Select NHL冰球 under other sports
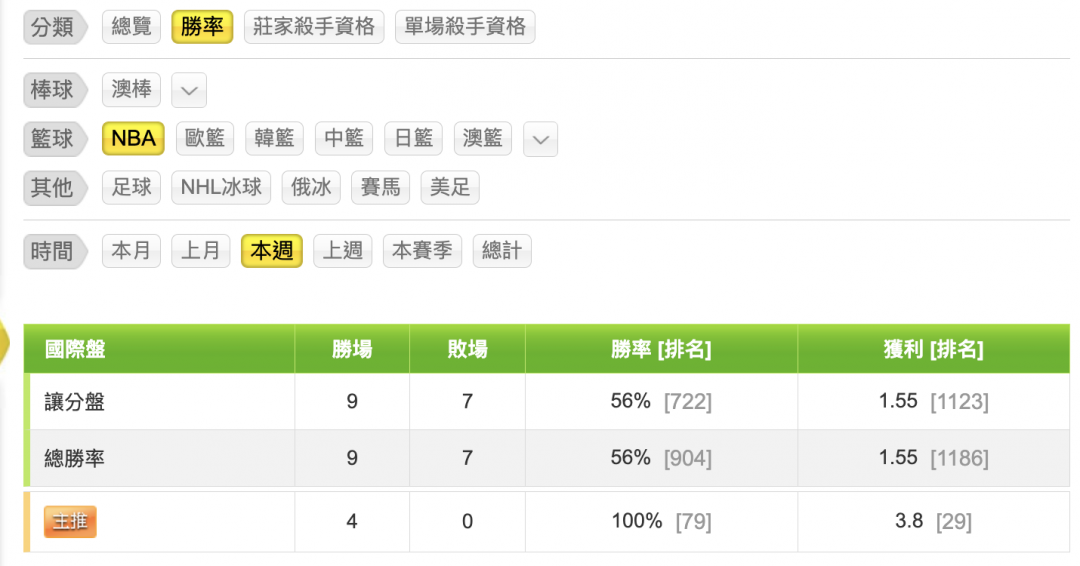The height and width of the screenshot is (566, 1080). (221, 187)
